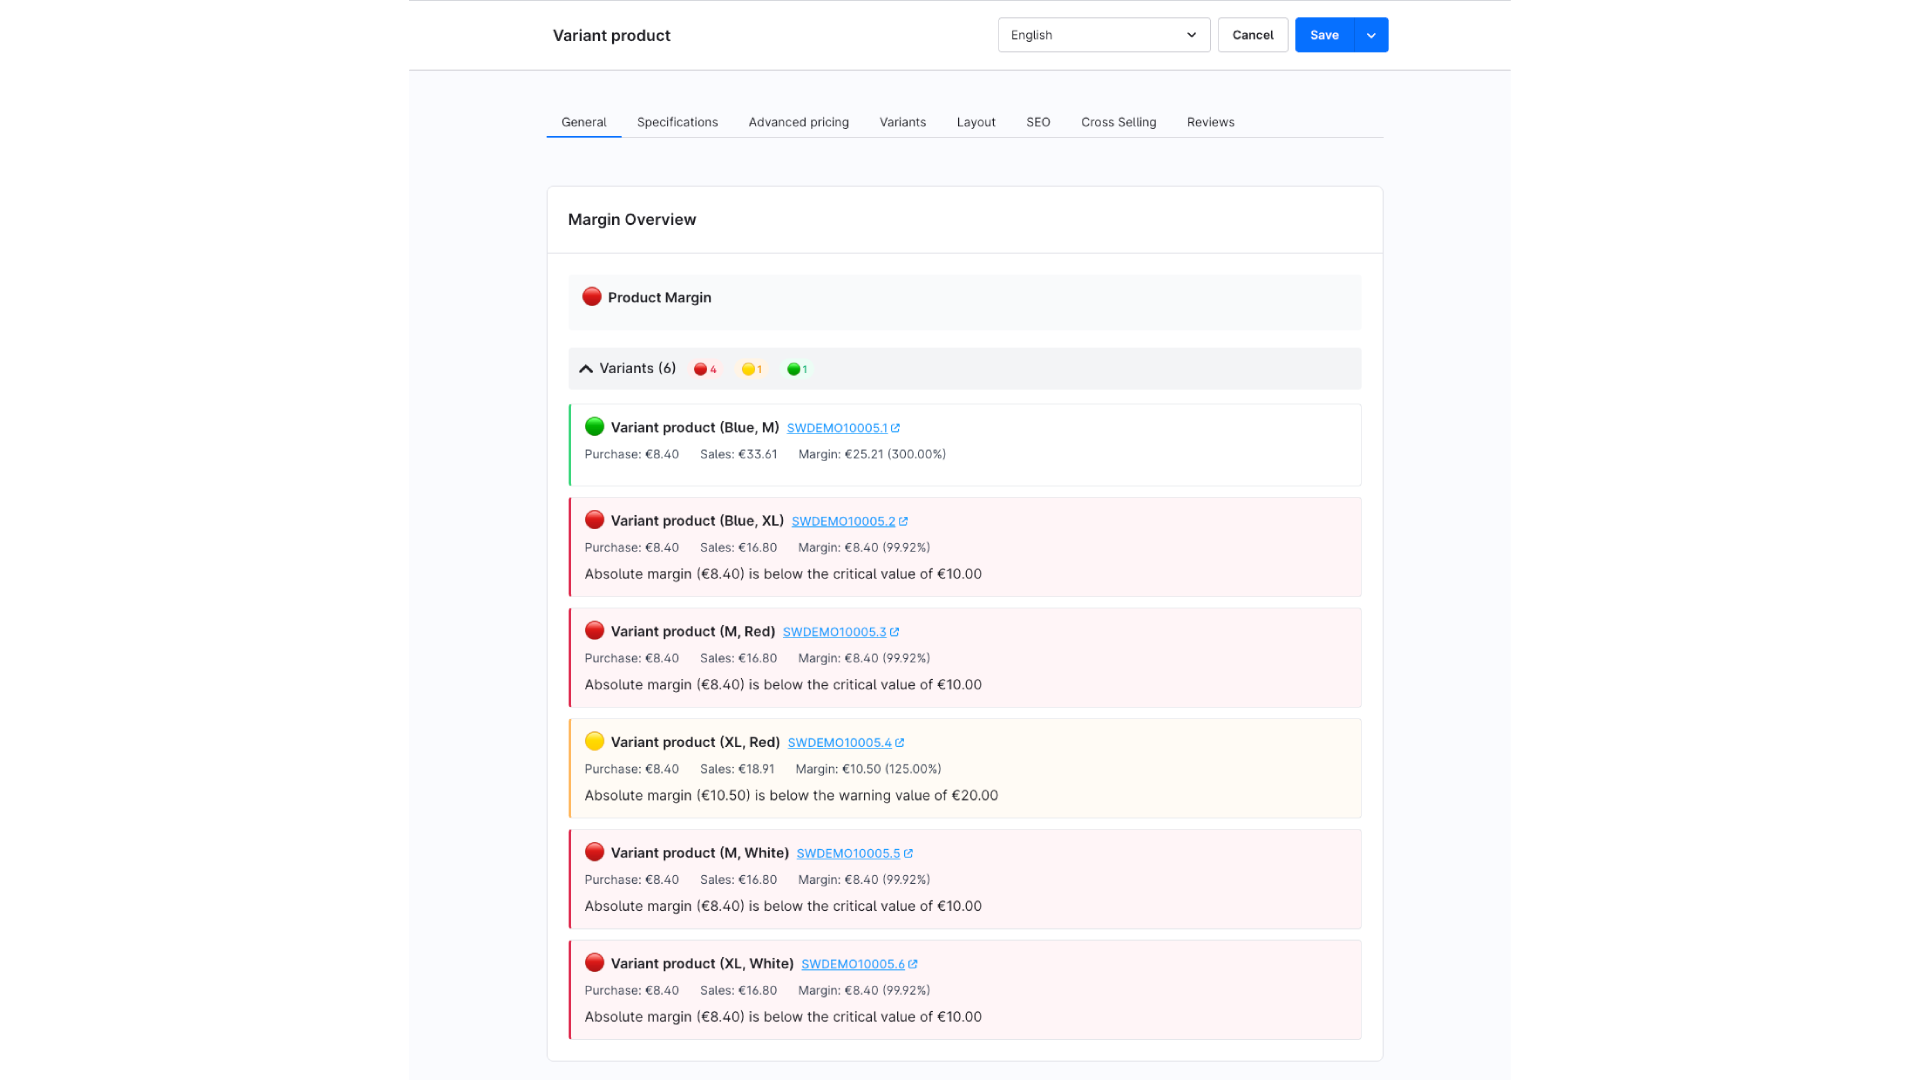This screenshot has width=1920, height=1080.
Task: Open the English language dropdown
Action: (x=1103, y=35)
